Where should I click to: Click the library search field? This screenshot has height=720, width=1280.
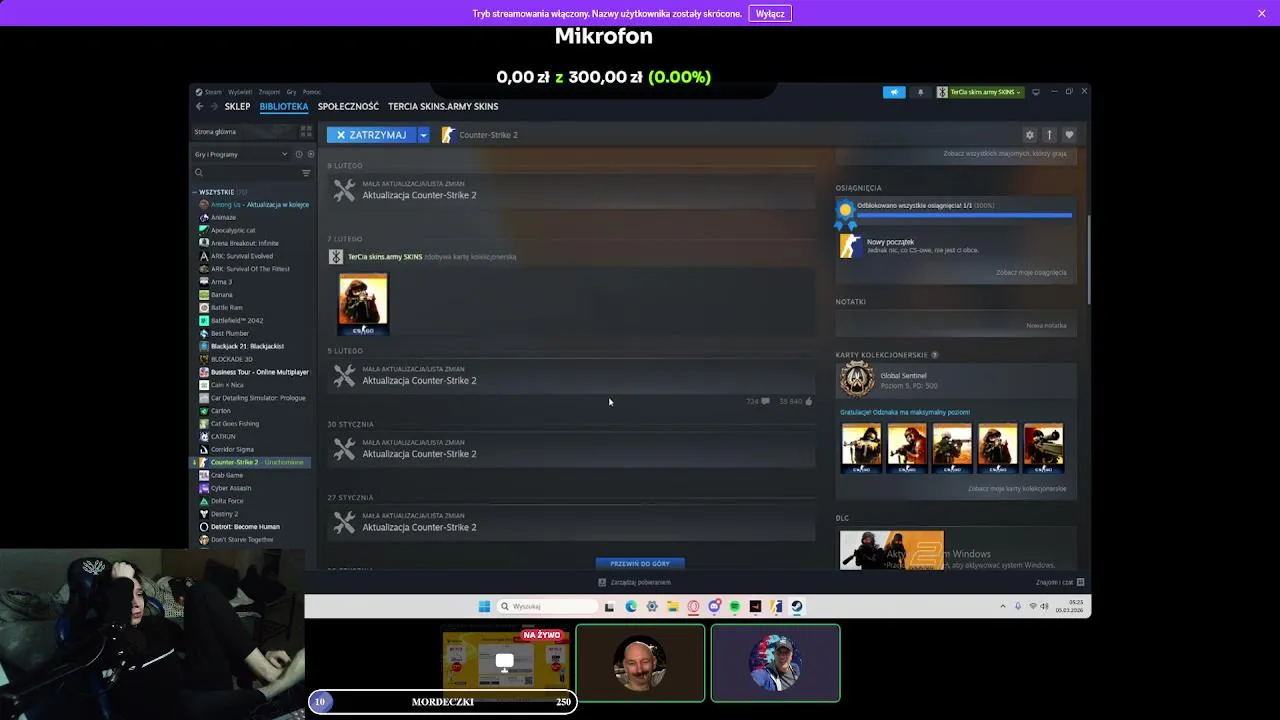(247, 173)
